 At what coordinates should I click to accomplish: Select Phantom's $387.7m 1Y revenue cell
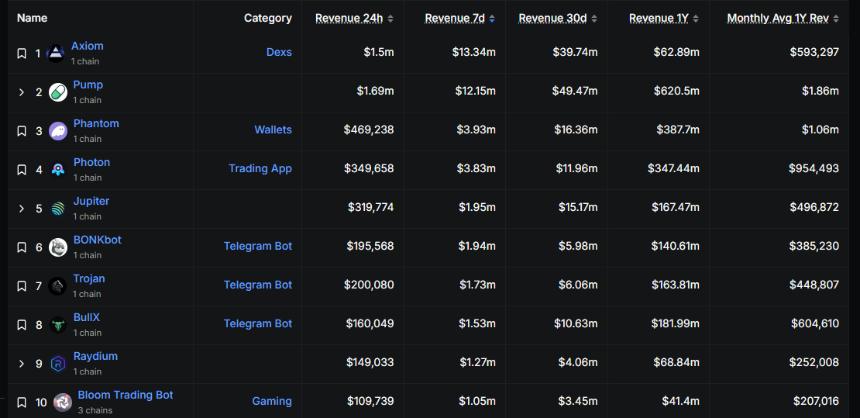pos(678,130)
